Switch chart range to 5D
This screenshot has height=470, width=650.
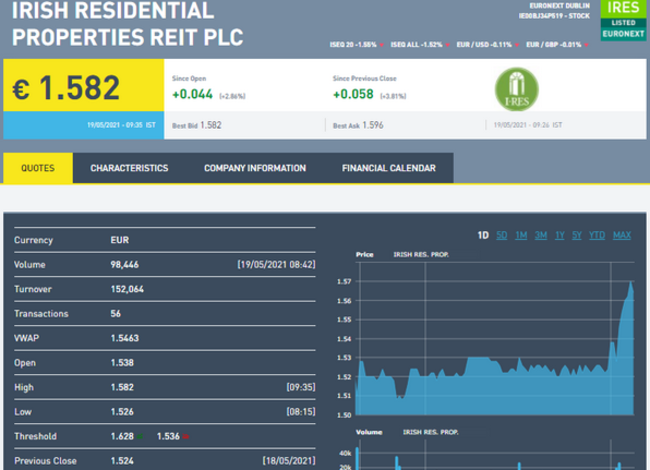click(x=502, y=235)
